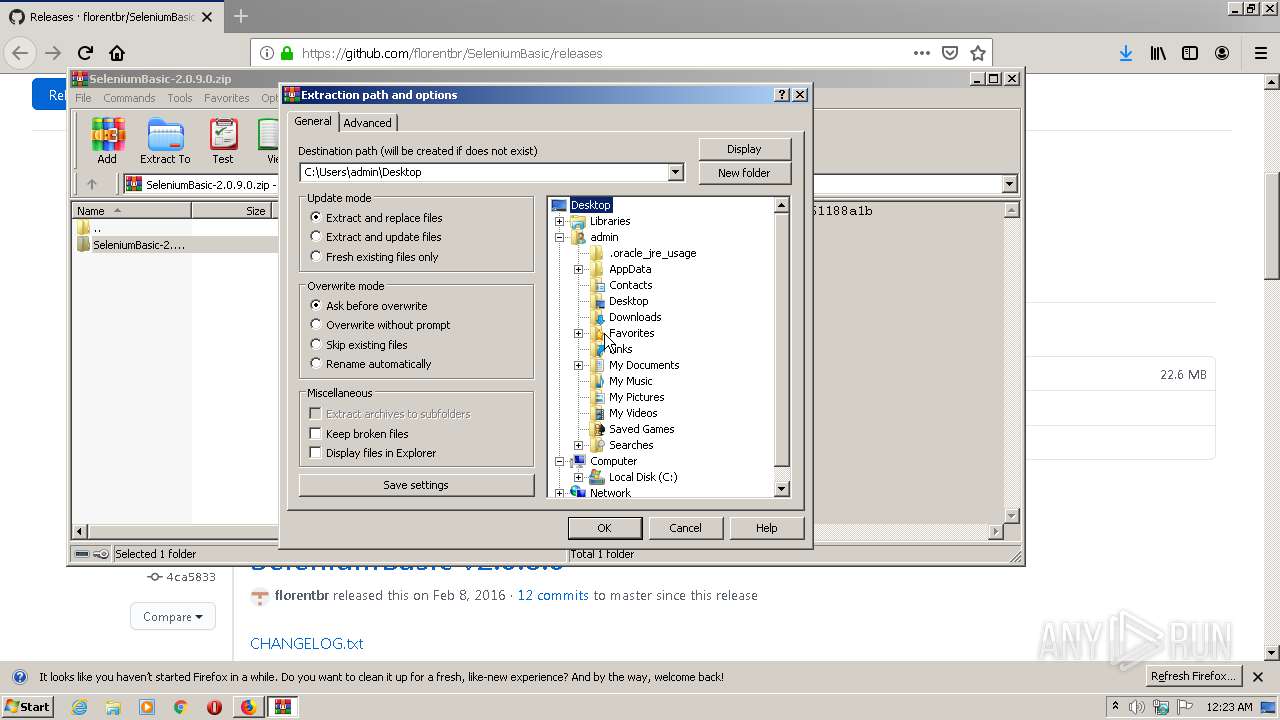The width and height of the screenshot is (1280, 720).
Task: Click the New folder button
Action: point(744,173)
